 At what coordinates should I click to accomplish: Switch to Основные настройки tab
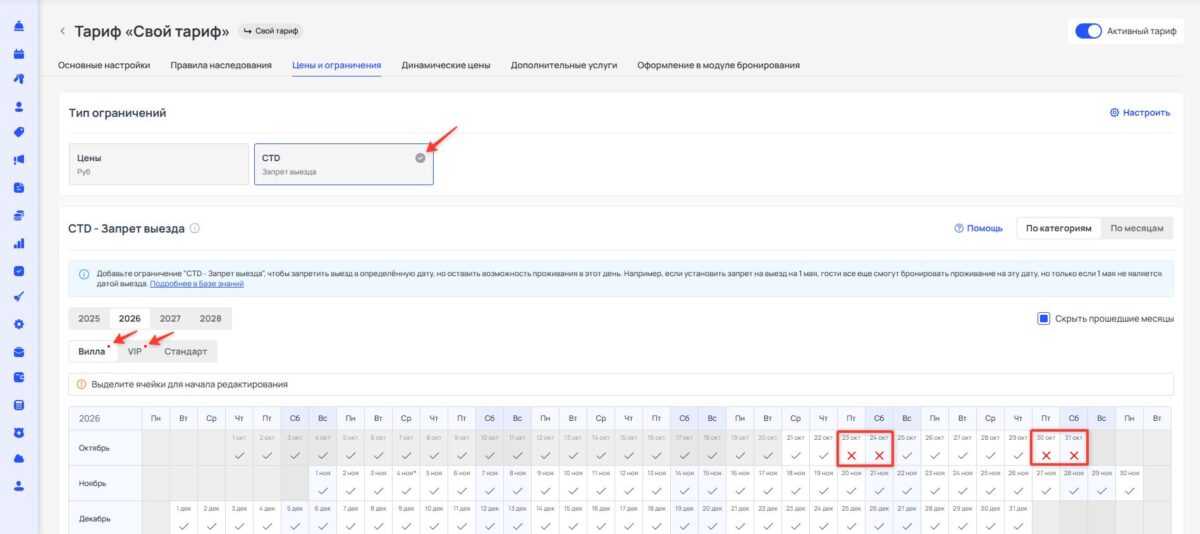pos(104,65)
